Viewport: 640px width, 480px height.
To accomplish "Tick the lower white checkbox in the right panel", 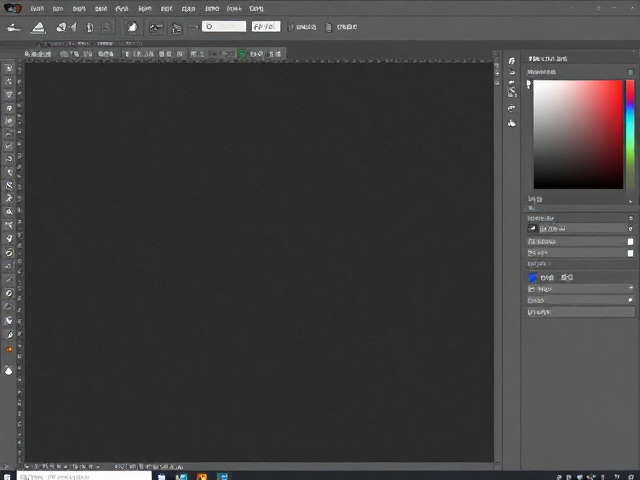I will [630, 253].
